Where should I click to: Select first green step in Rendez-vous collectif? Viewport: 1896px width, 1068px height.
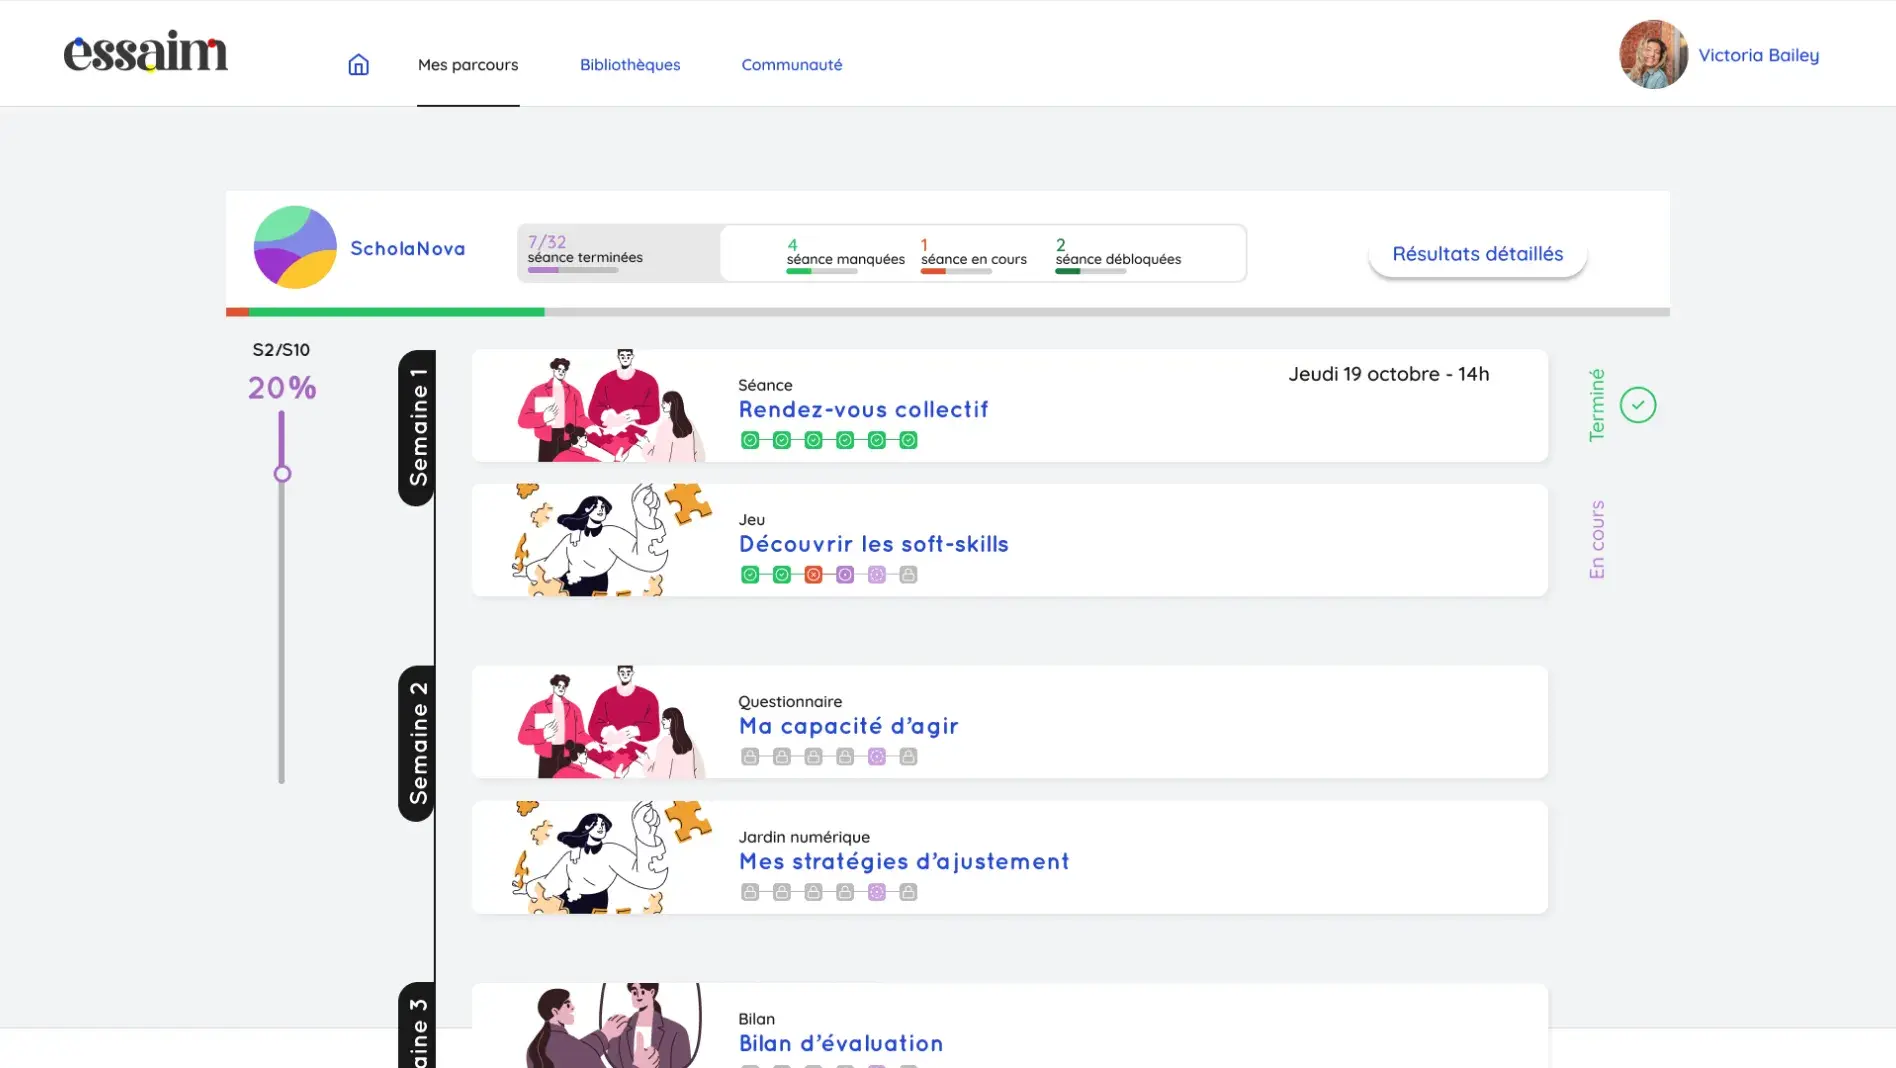(750, 440)
